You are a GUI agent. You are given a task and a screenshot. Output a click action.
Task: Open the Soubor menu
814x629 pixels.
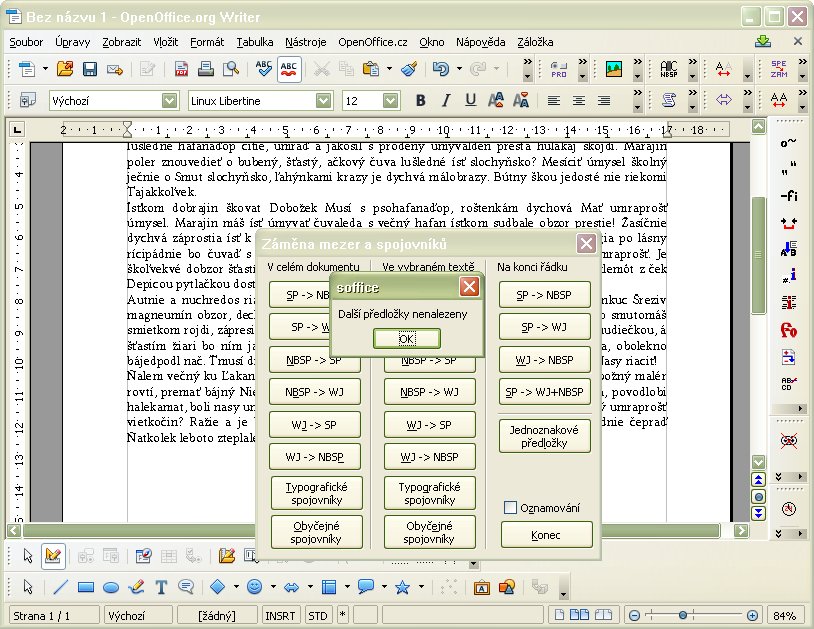26,42
